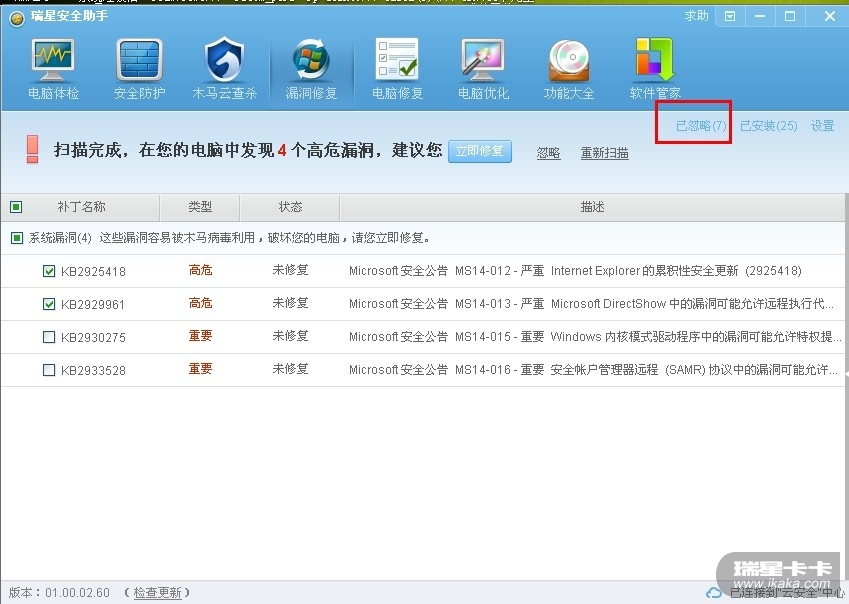Click the 立即修复 button

480,151
